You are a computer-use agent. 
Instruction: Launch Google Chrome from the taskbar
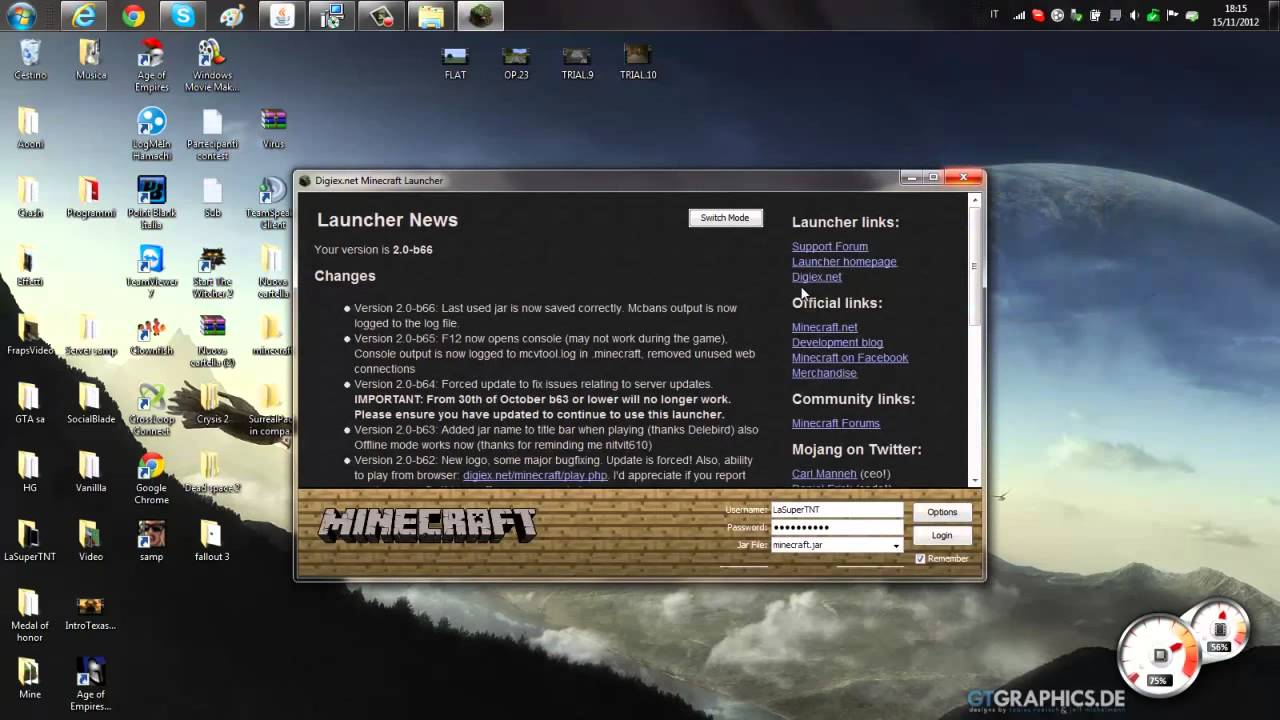click(x=133, y=15)
